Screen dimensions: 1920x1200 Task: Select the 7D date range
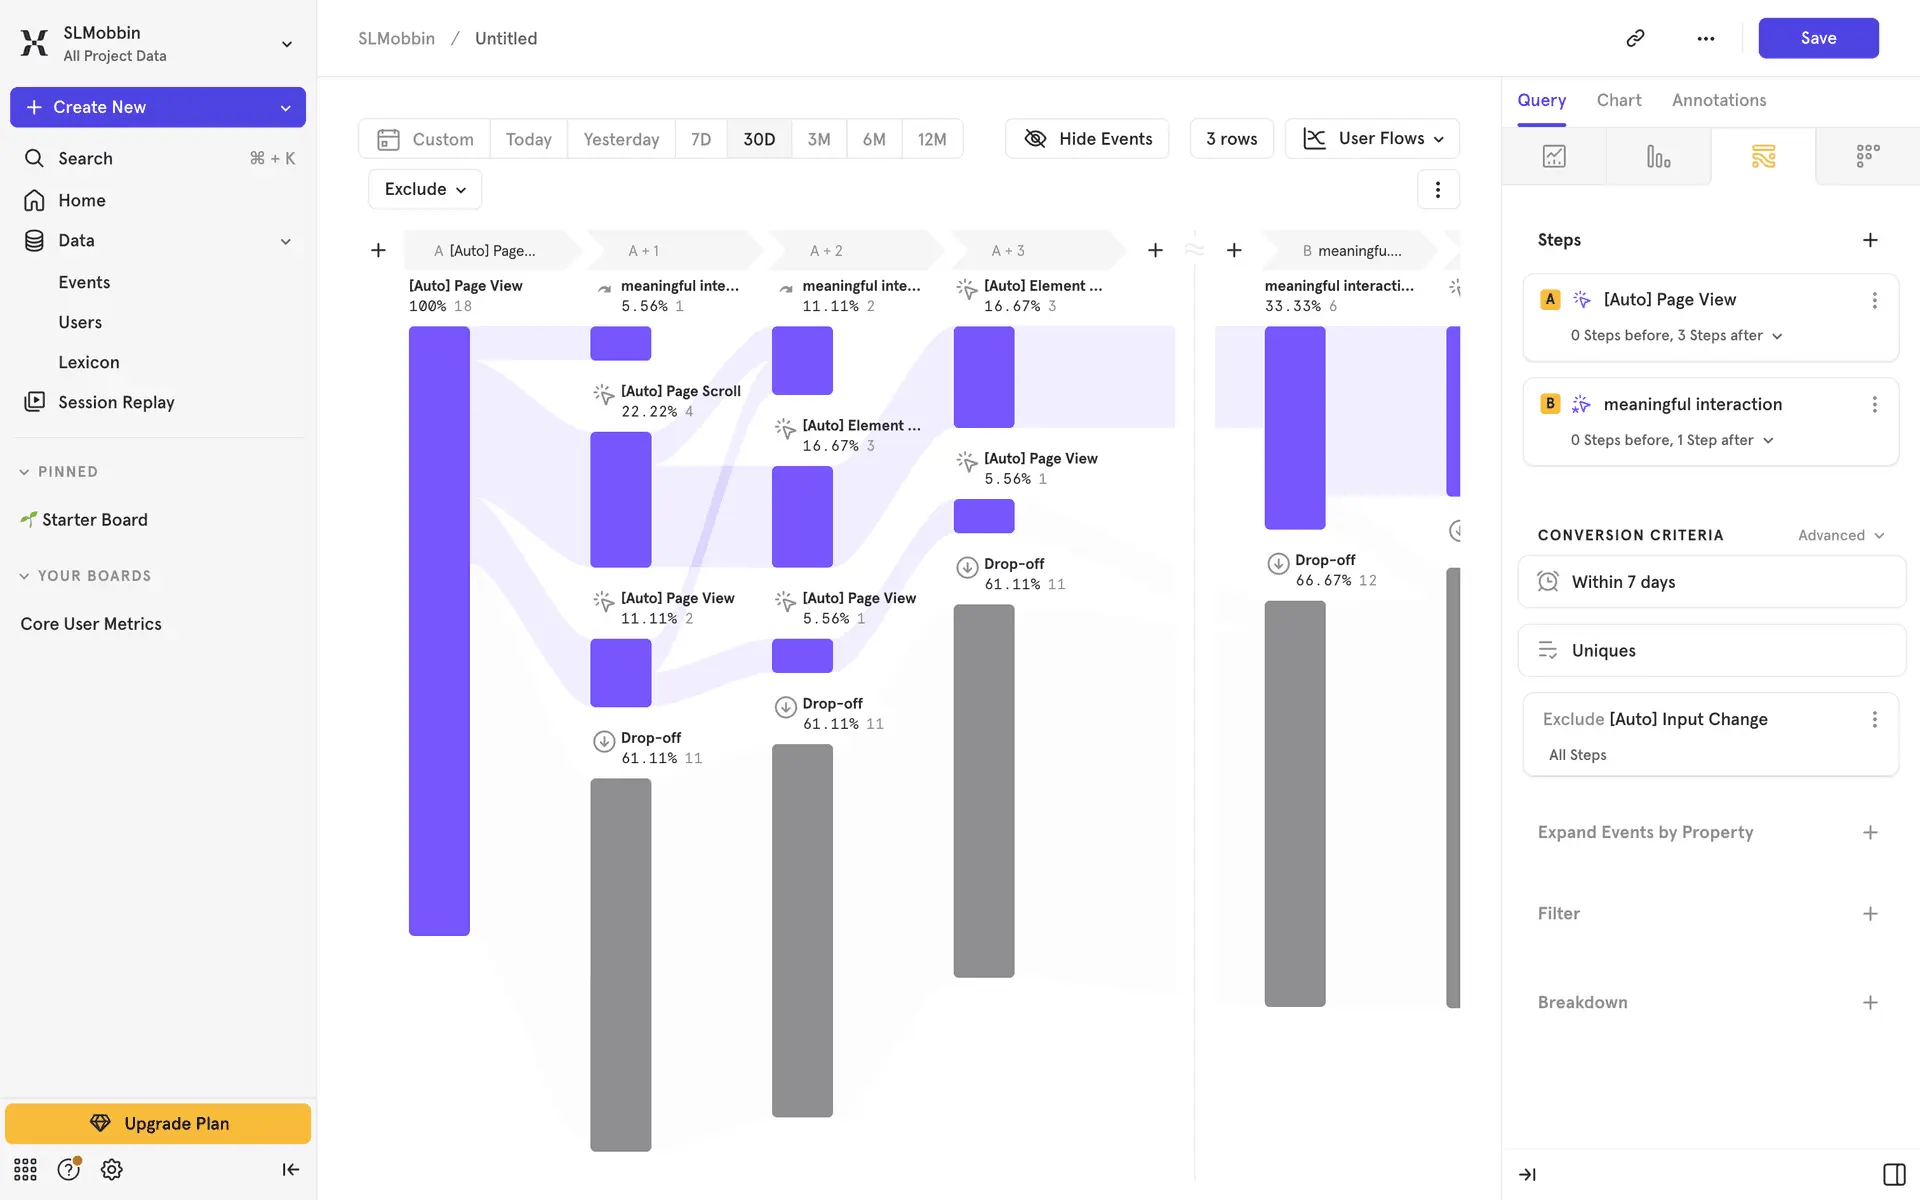point(701,139)
